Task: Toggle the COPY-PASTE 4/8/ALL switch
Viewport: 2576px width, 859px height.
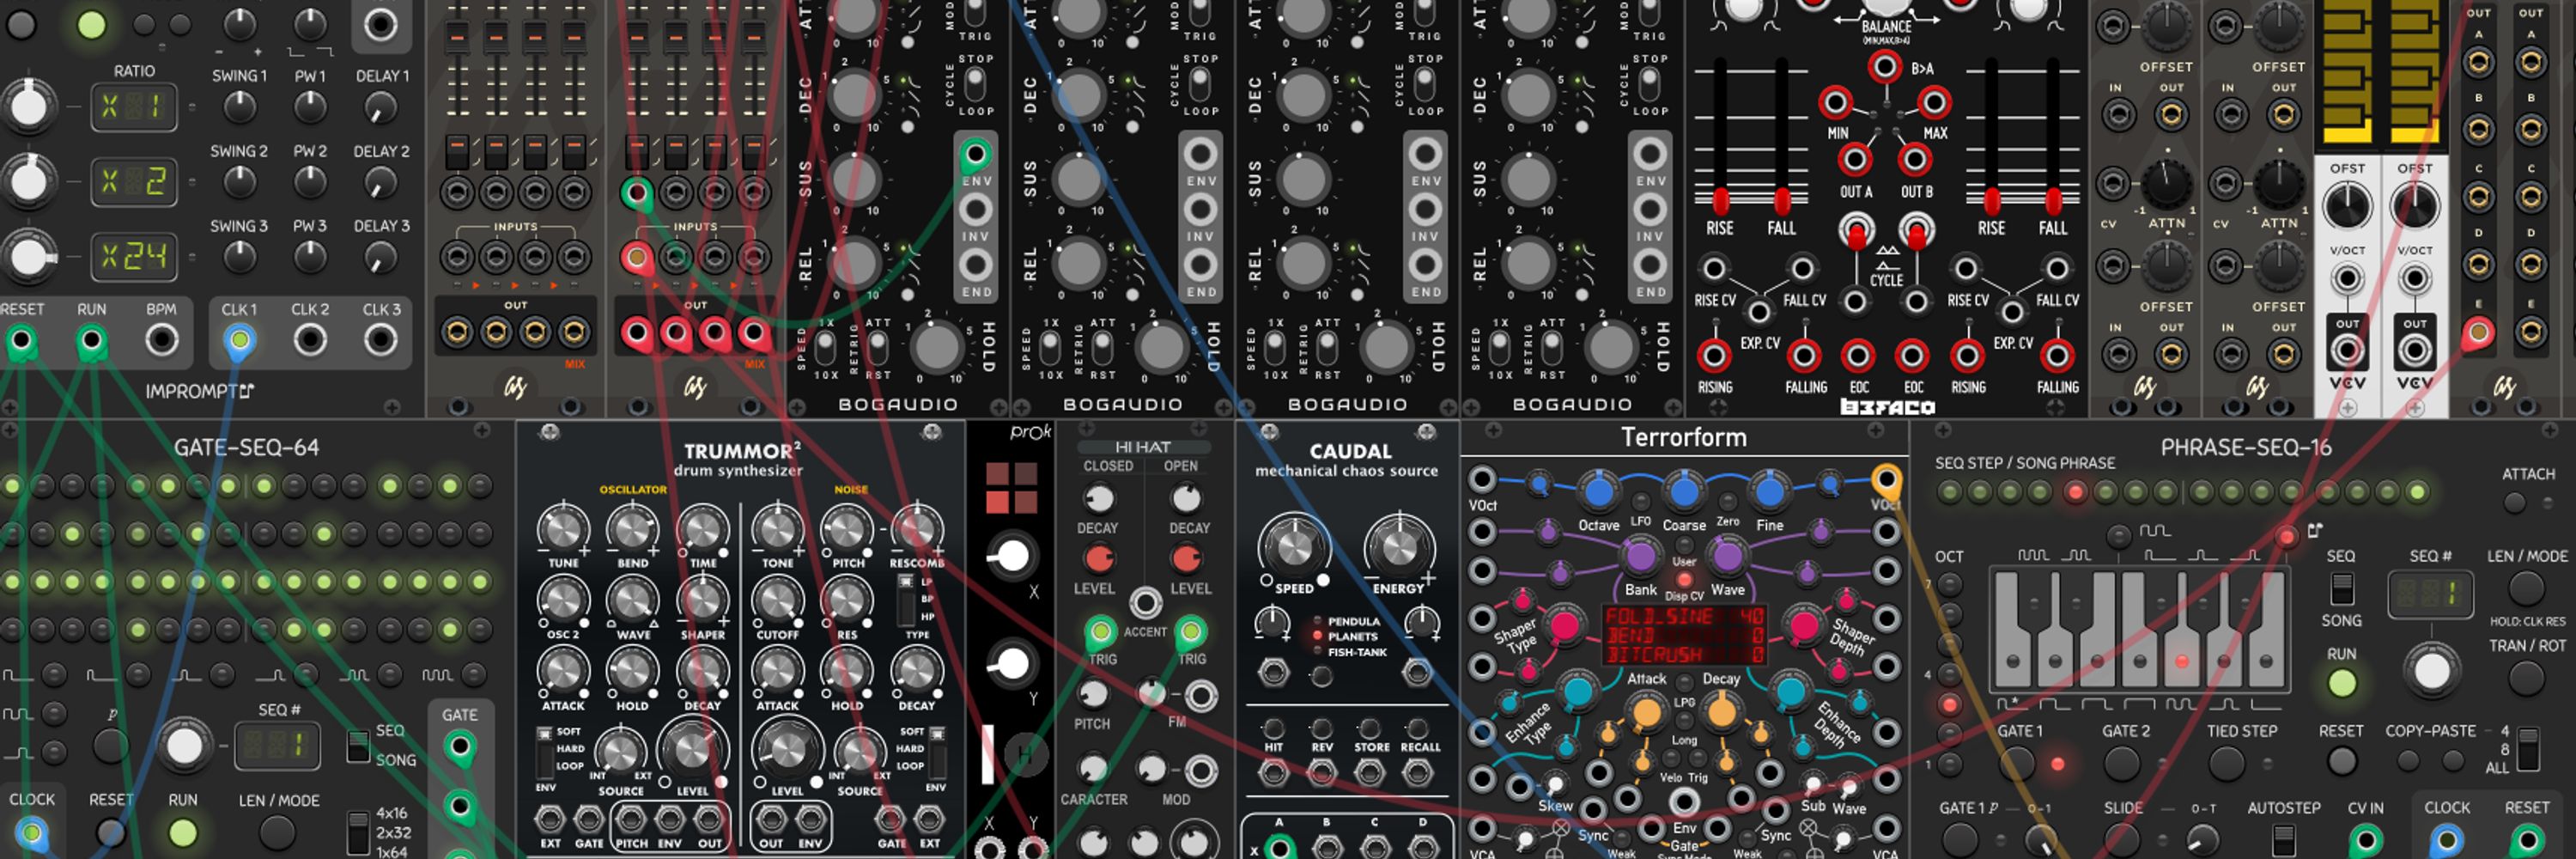Action: (2527, 750)
